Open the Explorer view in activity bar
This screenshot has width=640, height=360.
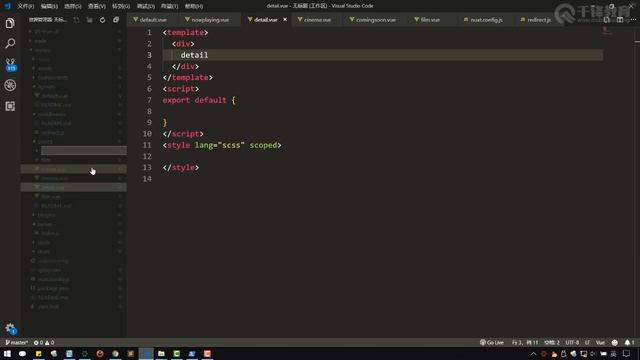tap(10, 23)
